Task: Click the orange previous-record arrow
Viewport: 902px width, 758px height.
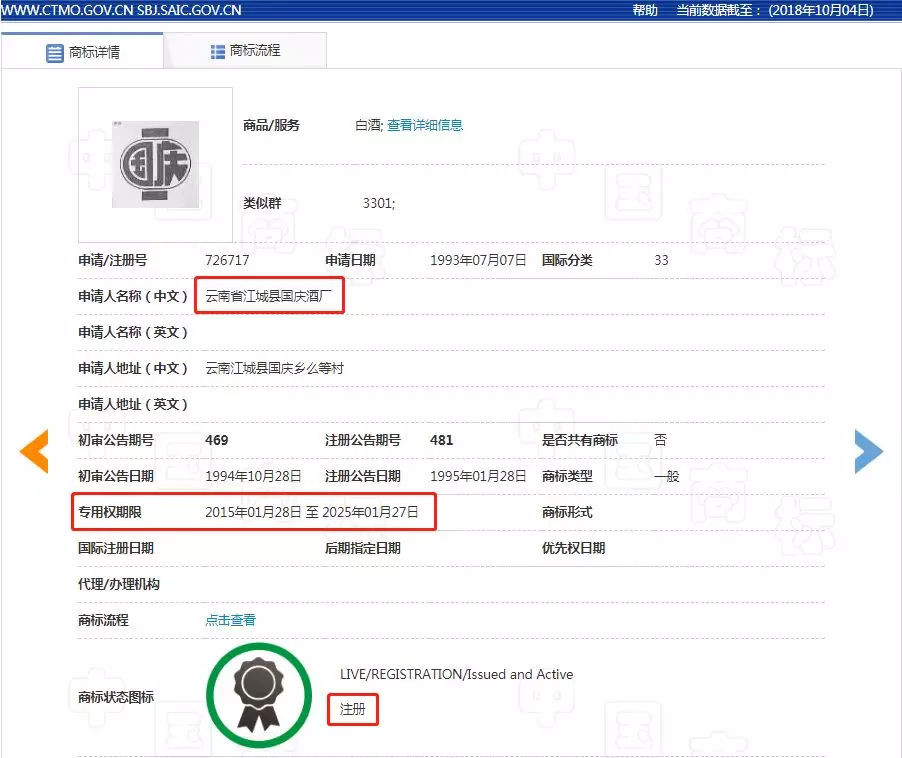Action: [x=34, y=451]
